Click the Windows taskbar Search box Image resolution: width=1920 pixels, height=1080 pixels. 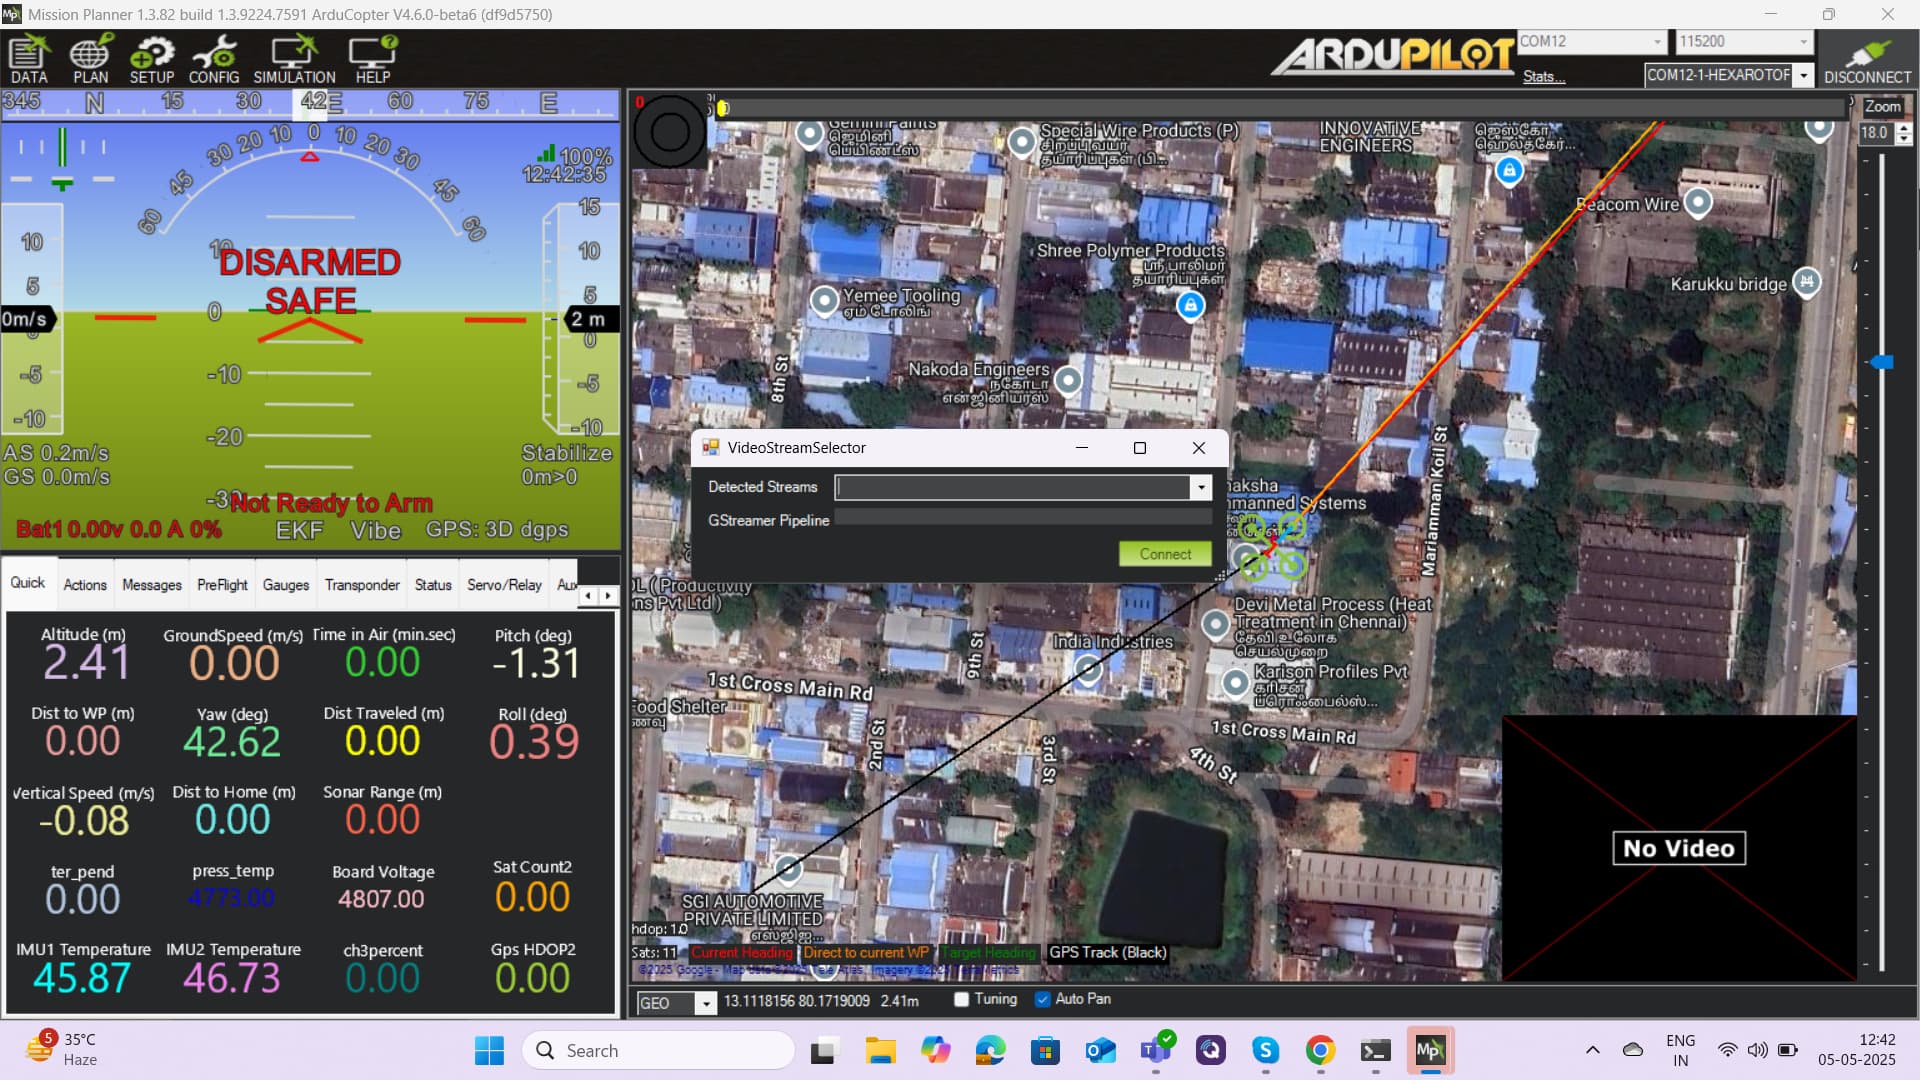pyautogui.click(x=658, y=1050)
